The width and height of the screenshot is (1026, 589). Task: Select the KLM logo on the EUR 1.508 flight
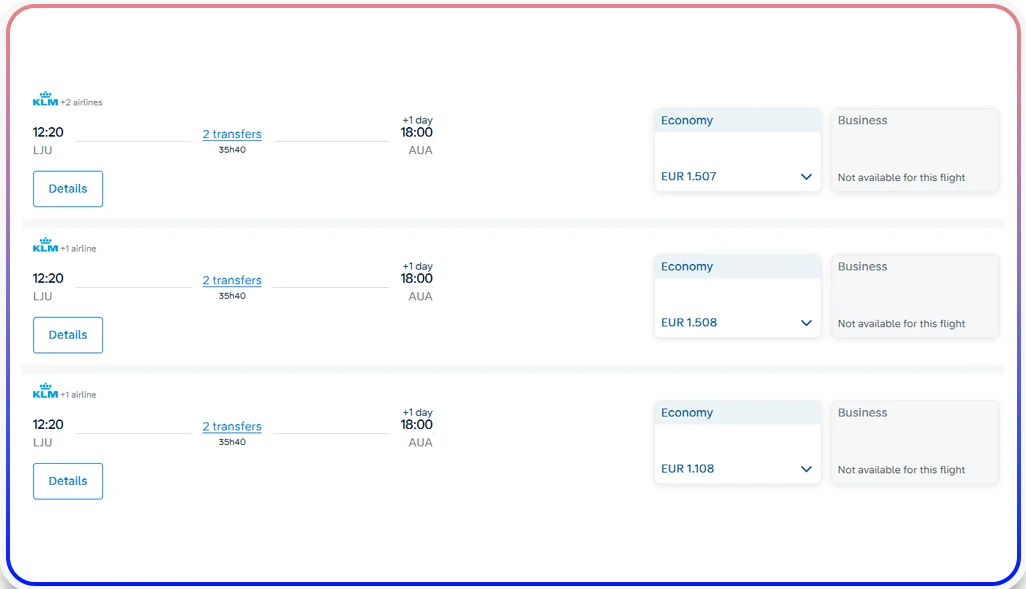pos(44,244)
